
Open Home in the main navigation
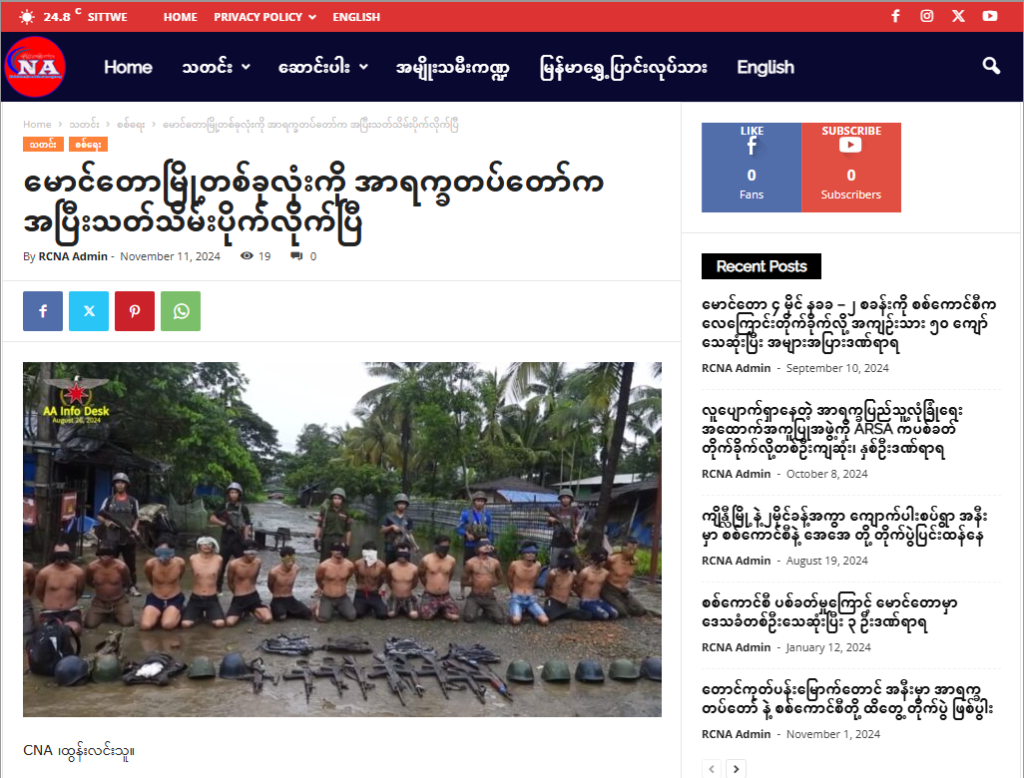(x=128, y=67)
